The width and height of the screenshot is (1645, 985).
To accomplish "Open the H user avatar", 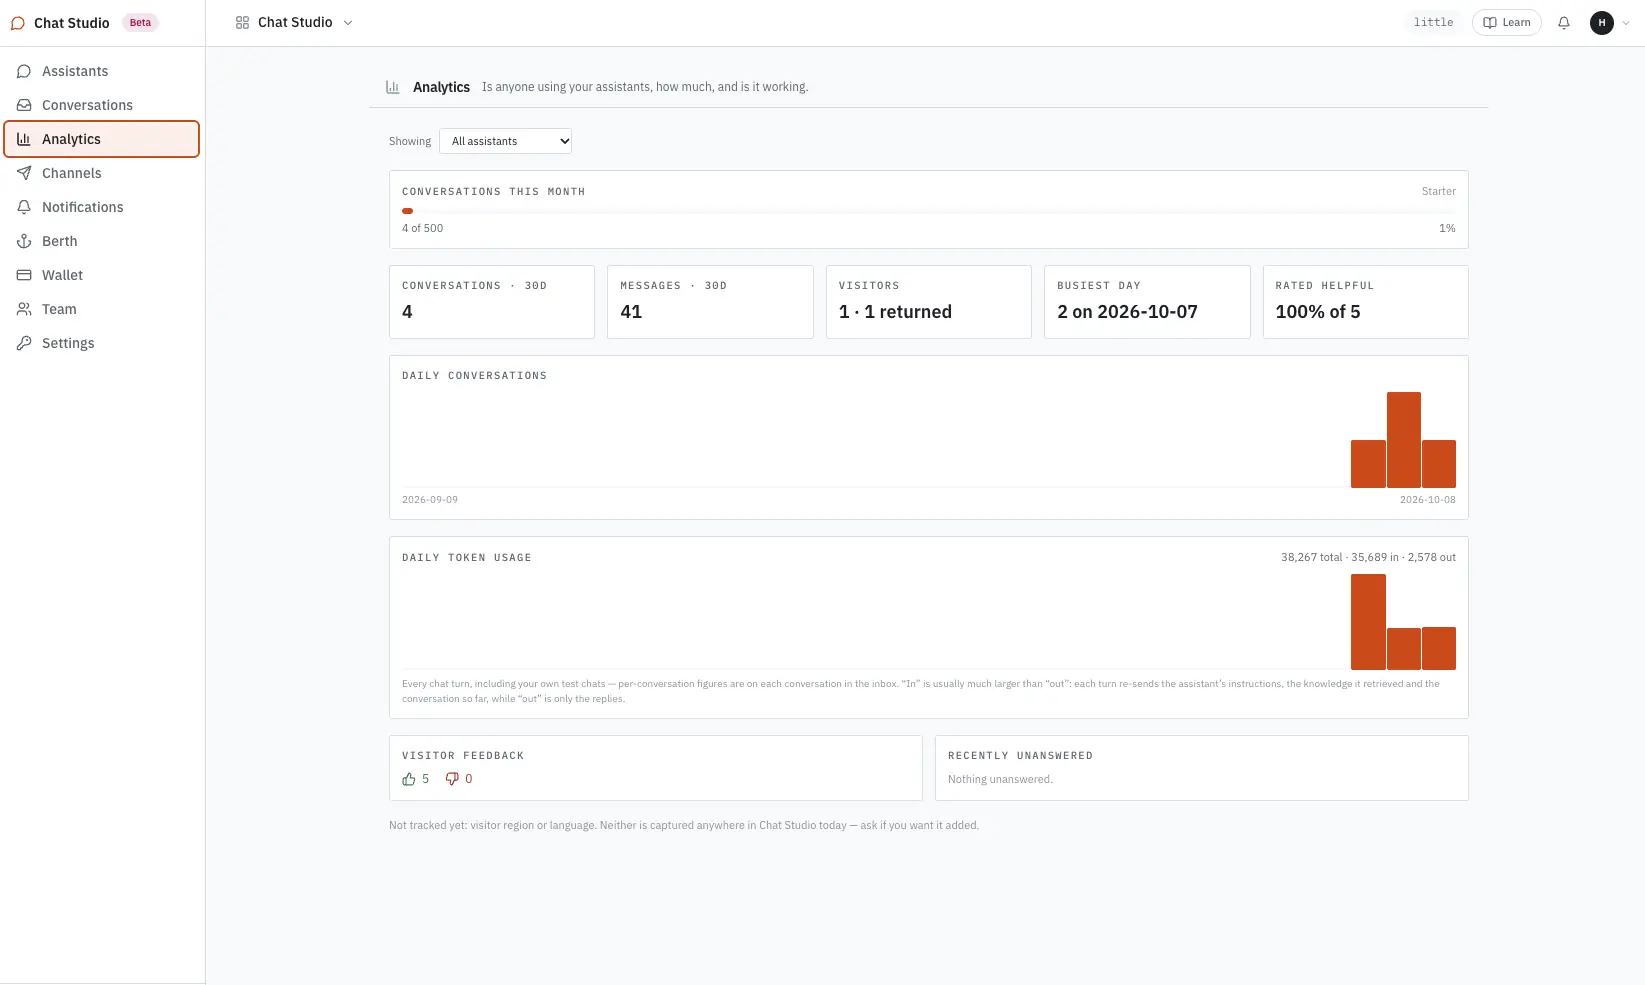I will pyautogui.click(x=1602, y=23).
